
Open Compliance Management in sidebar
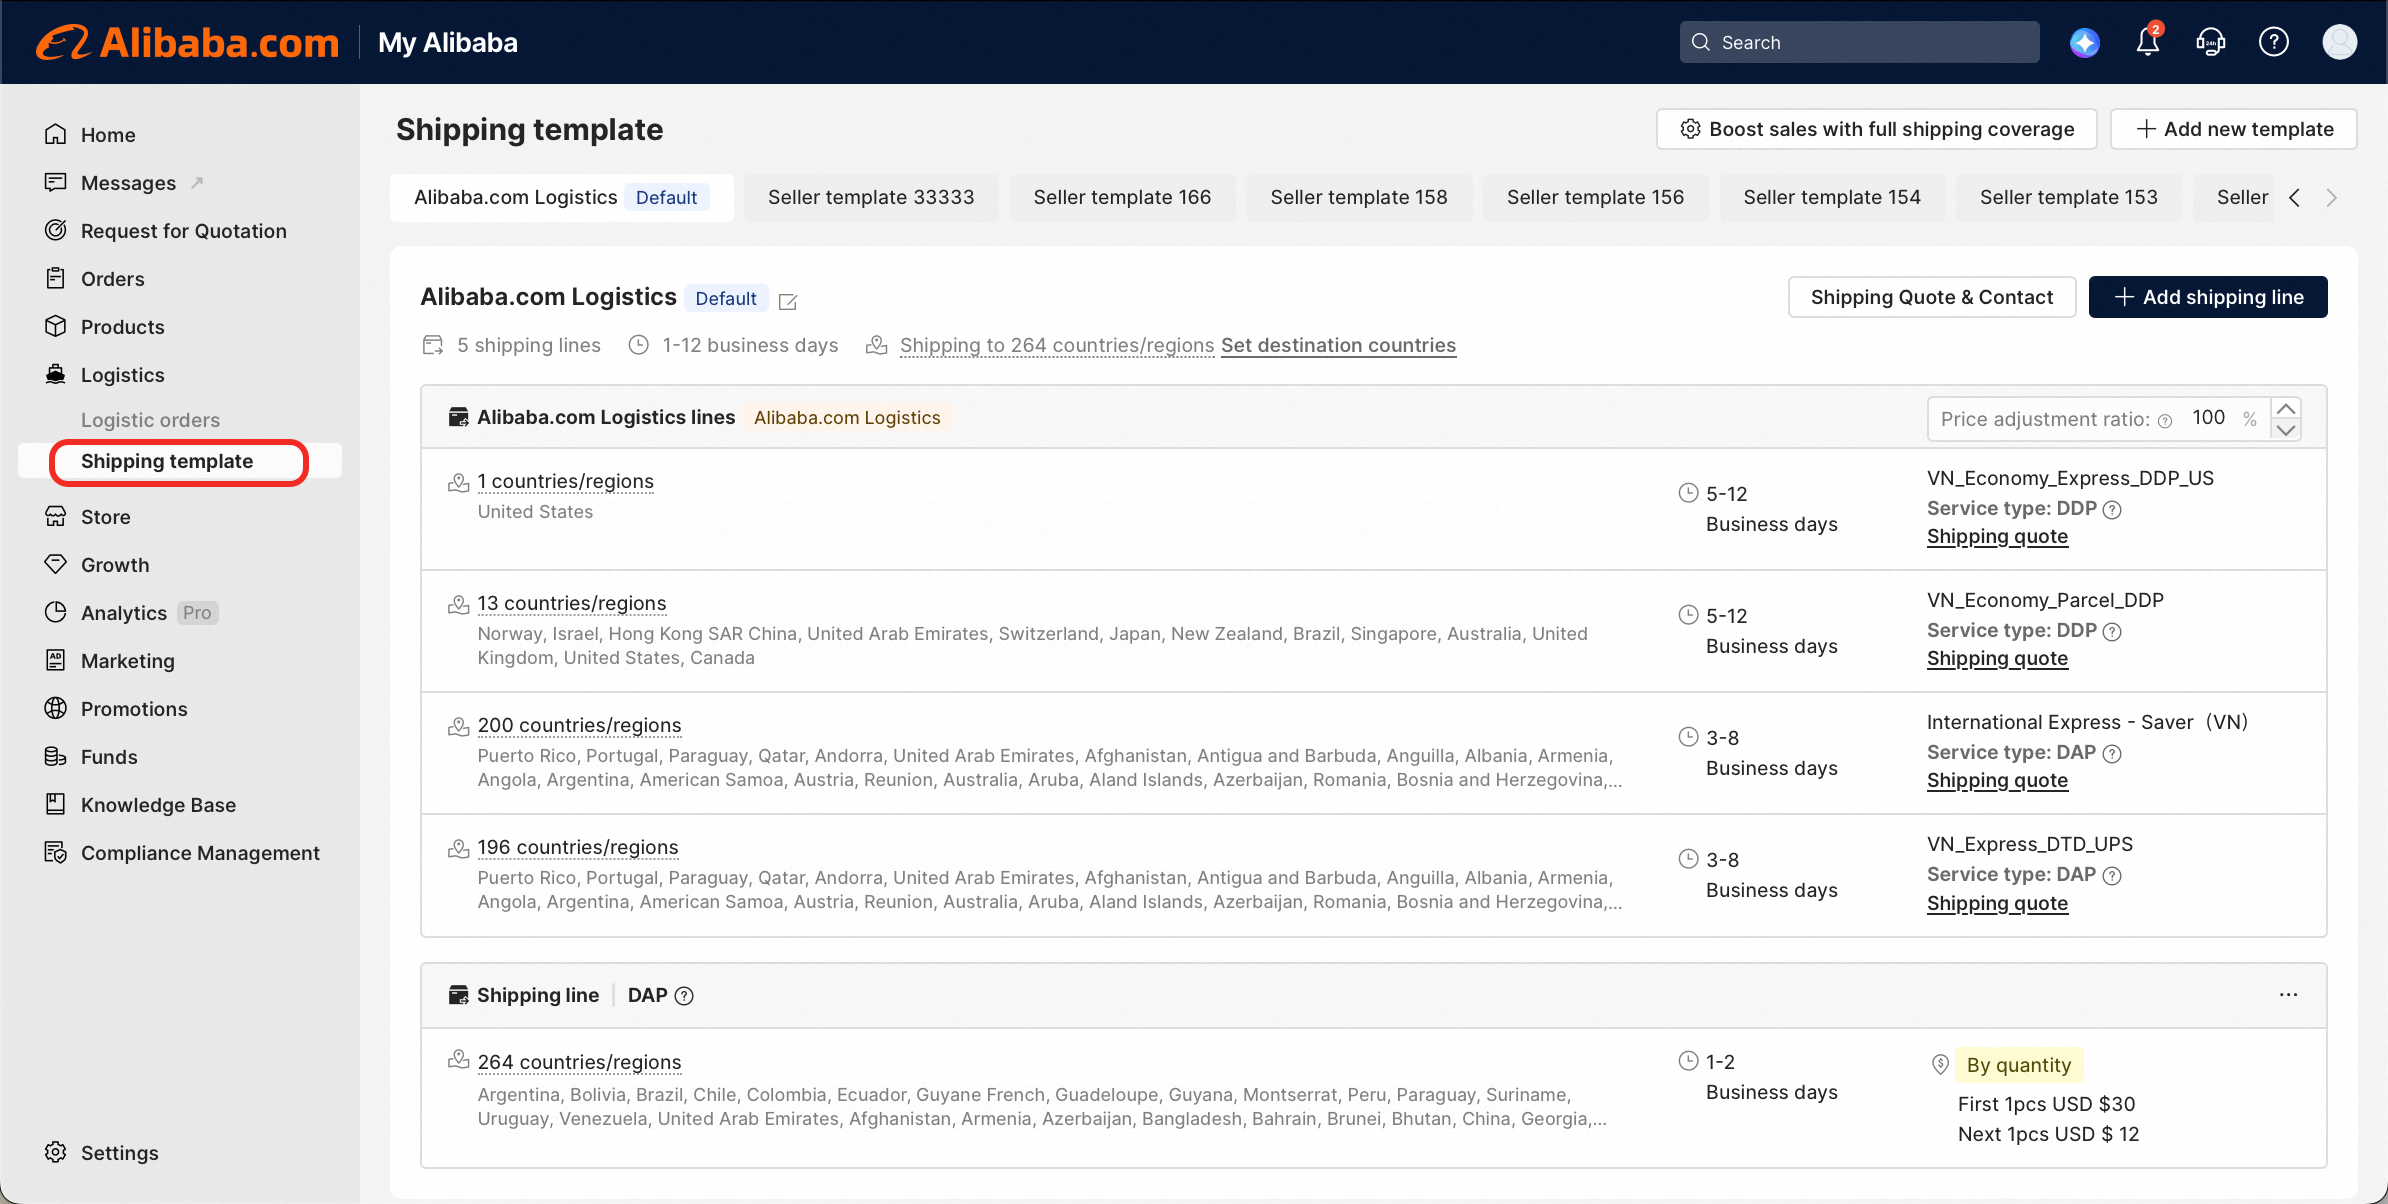tap(200, 852)
